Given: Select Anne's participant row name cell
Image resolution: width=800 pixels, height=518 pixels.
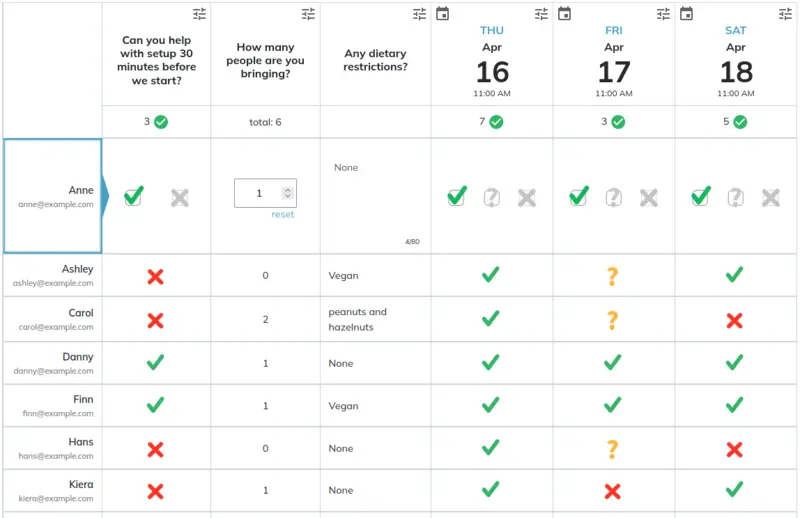Looking at the screenshot, I should pyautogui.click(x=53, y=196).
